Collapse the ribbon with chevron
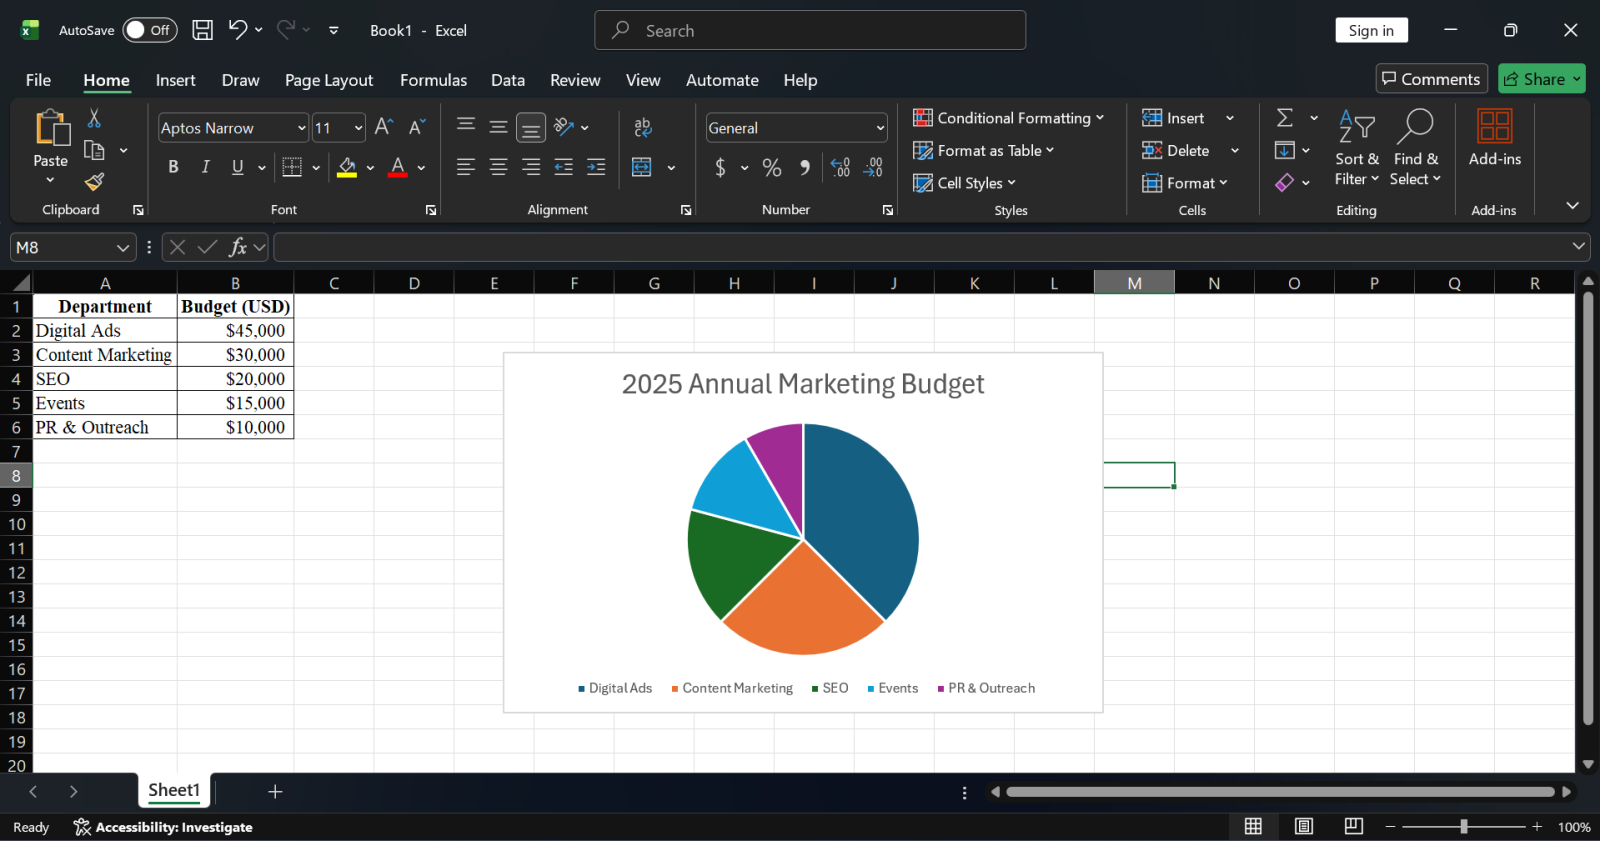This screenshot has width=1600, height=841. tap(1572, 205)
